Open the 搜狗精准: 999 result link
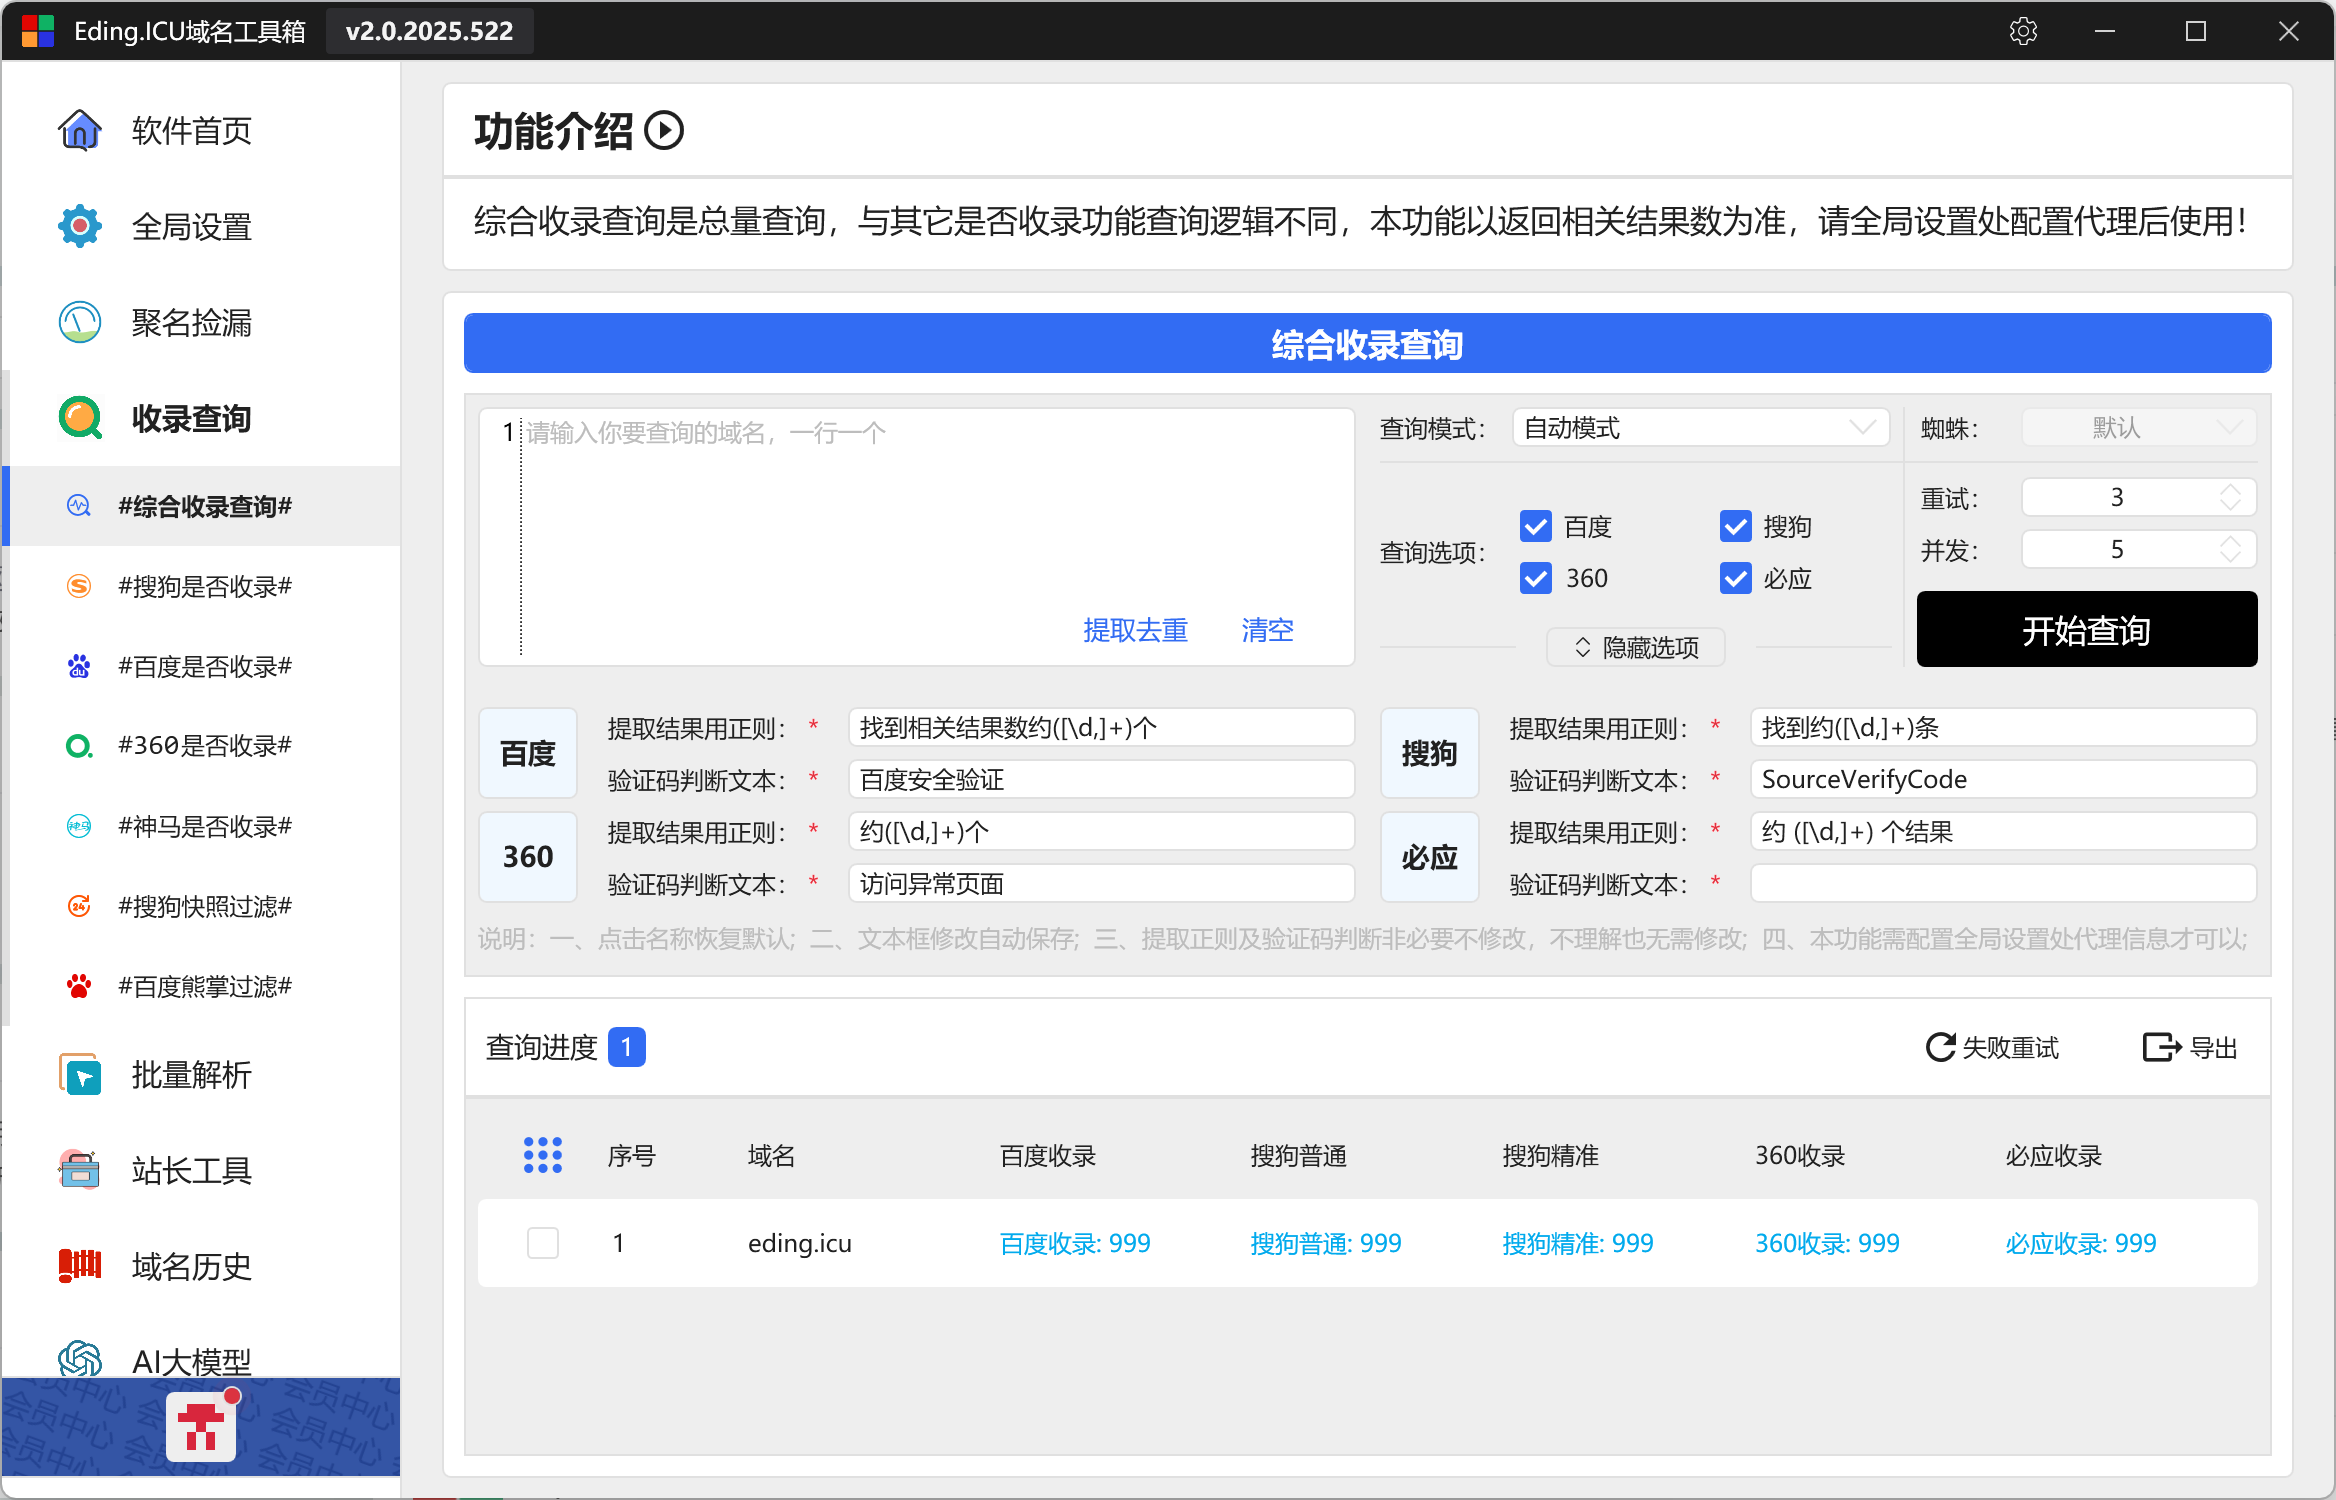 point(1578,1243)
